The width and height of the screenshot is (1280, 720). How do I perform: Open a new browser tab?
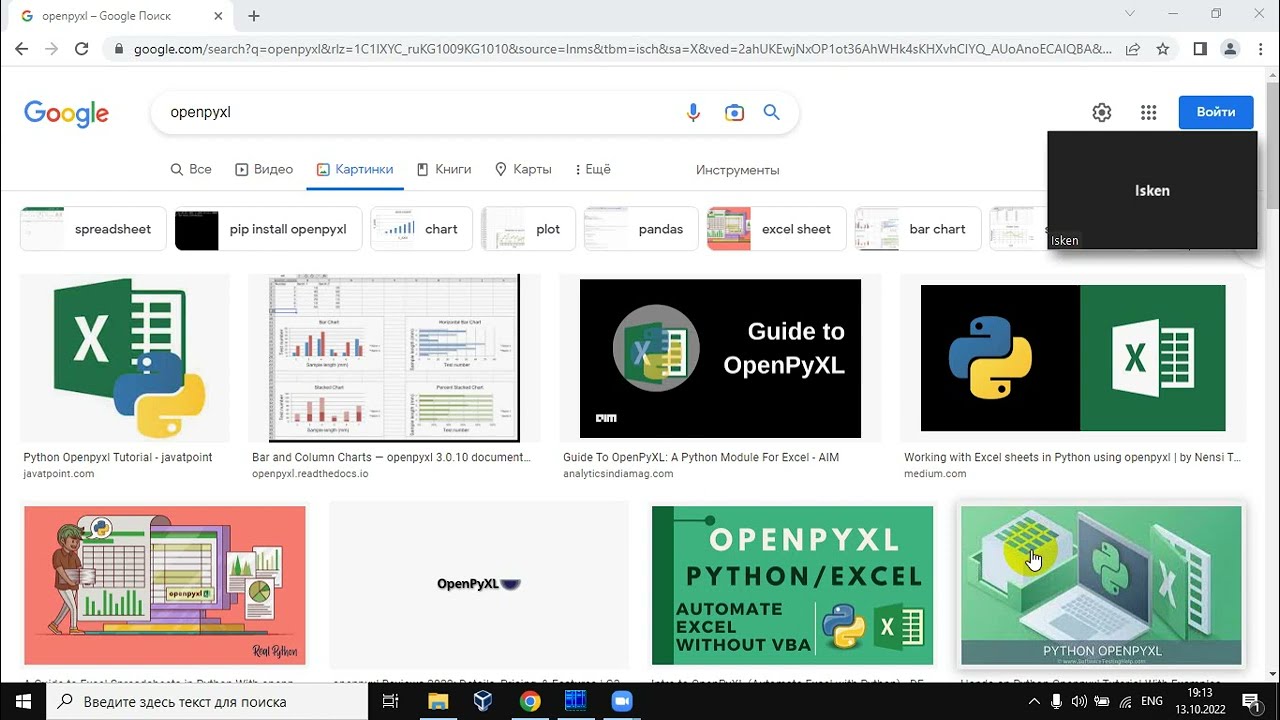(254, 16)
